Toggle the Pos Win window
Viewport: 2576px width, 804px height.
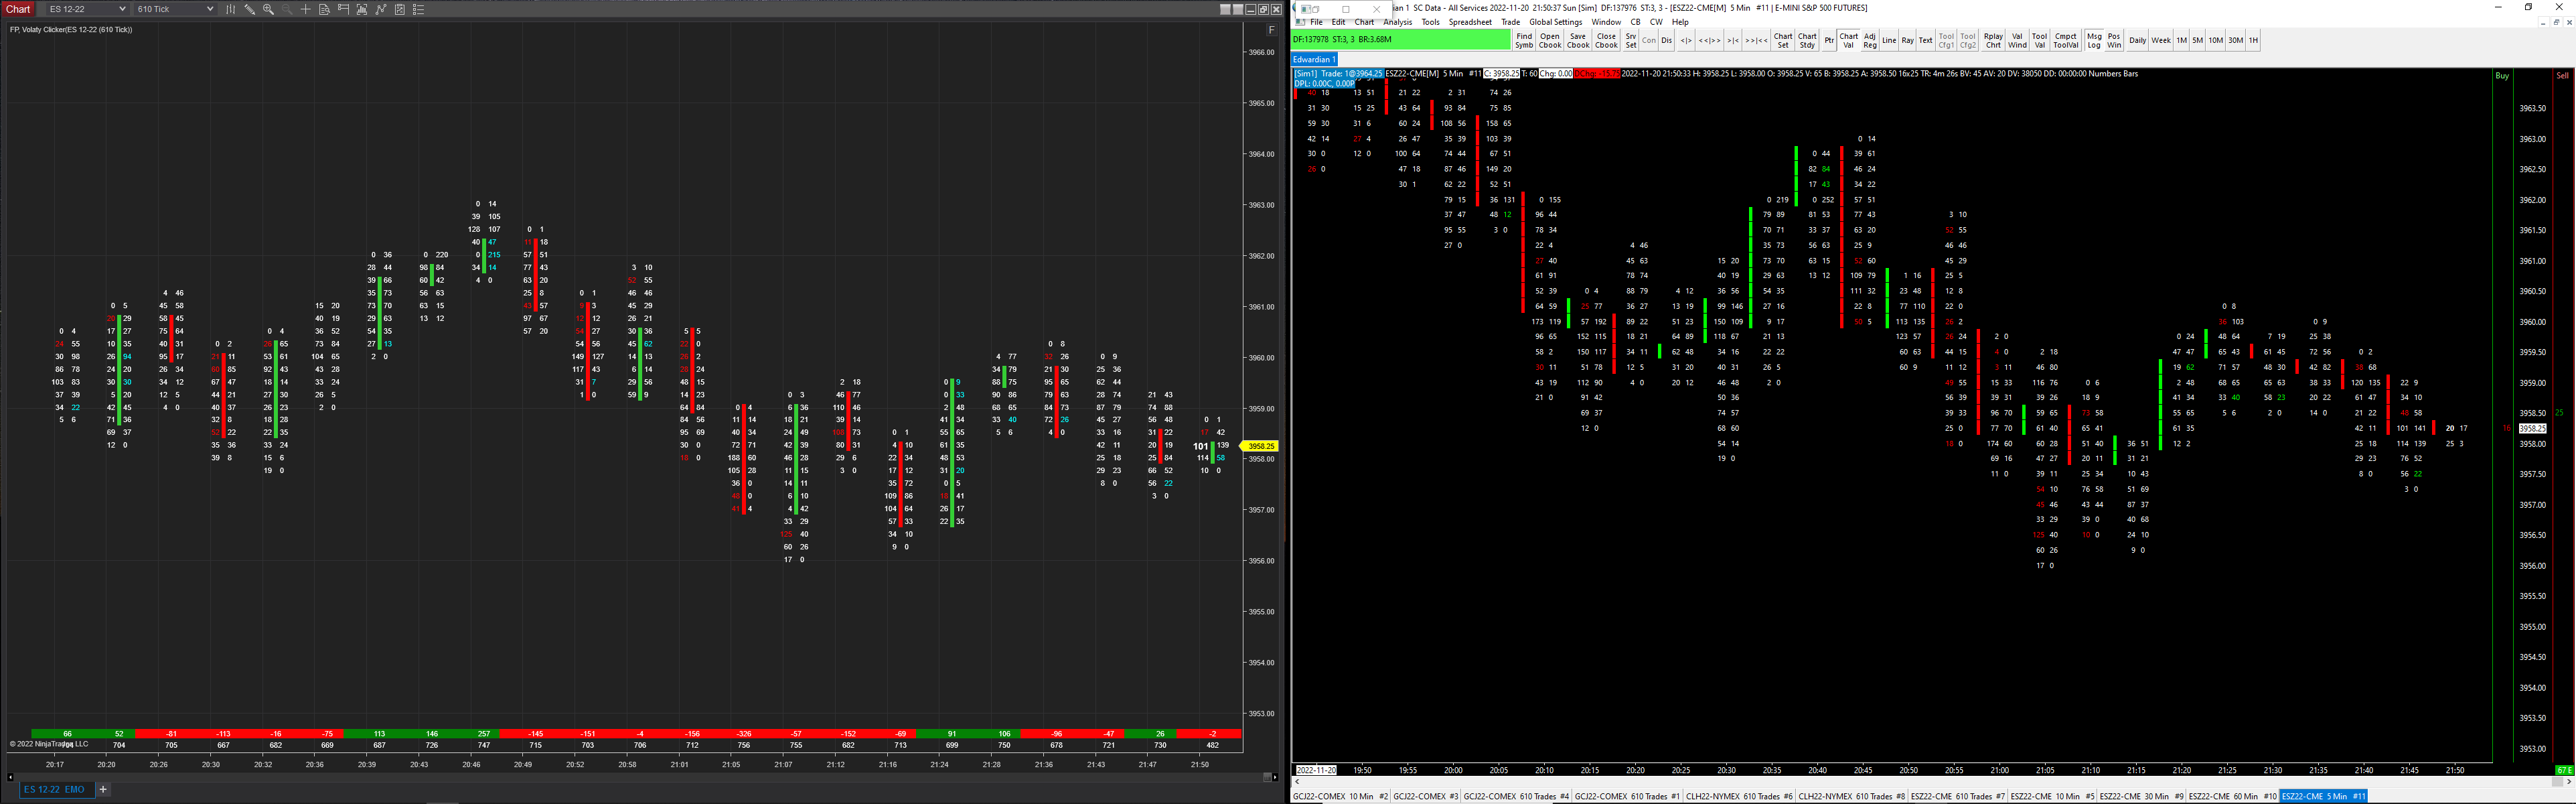pyautogui.click(x=2114, y=40)
